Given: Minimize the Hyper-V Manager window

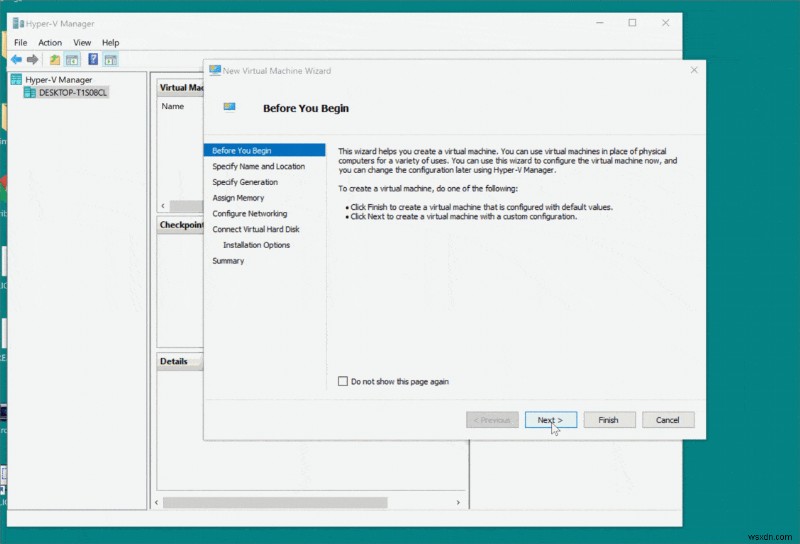Looking at the screenshot, I should (600, 22).
